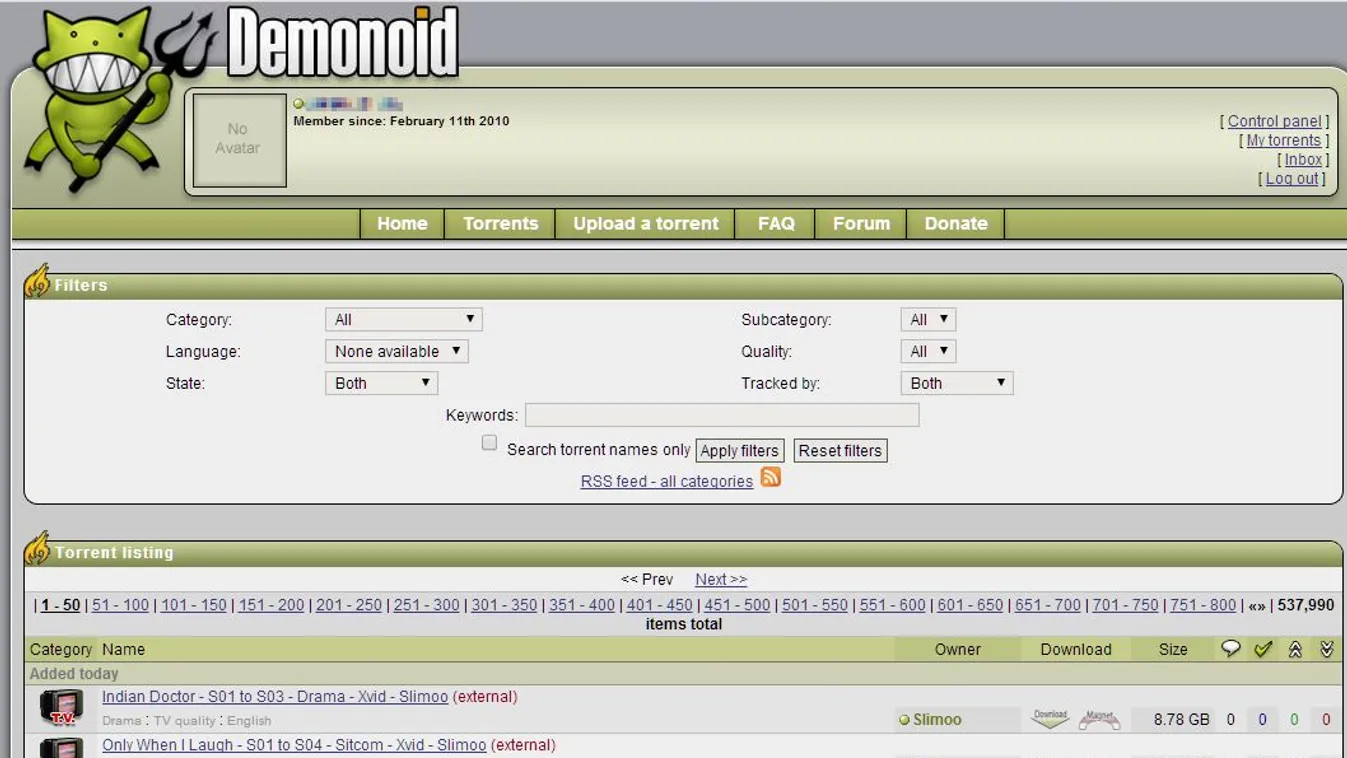
Task: Jump to items 301 - 350
Action: [504, 605]
